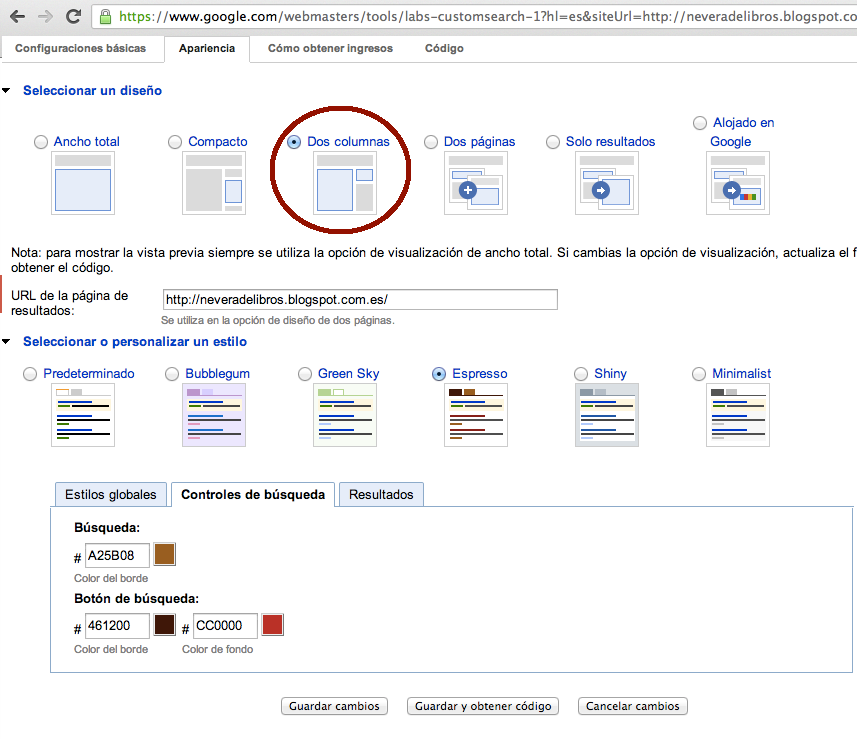Go to the Código tab
857x739 pixels.
pyautogui.click(x=444, y=49)
